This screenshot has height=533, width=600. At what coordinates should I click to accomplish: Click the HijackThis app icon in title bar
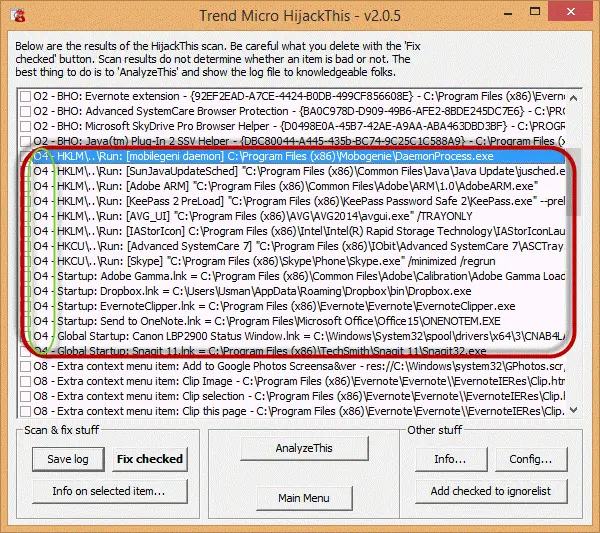pos(18,15)
